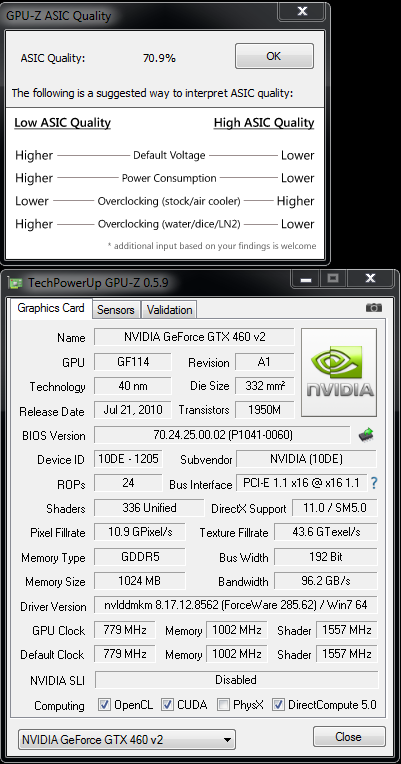Screen dimensions: 401x764
Task: Switch to the Validation tab
Action: click(x=169, y=310)
